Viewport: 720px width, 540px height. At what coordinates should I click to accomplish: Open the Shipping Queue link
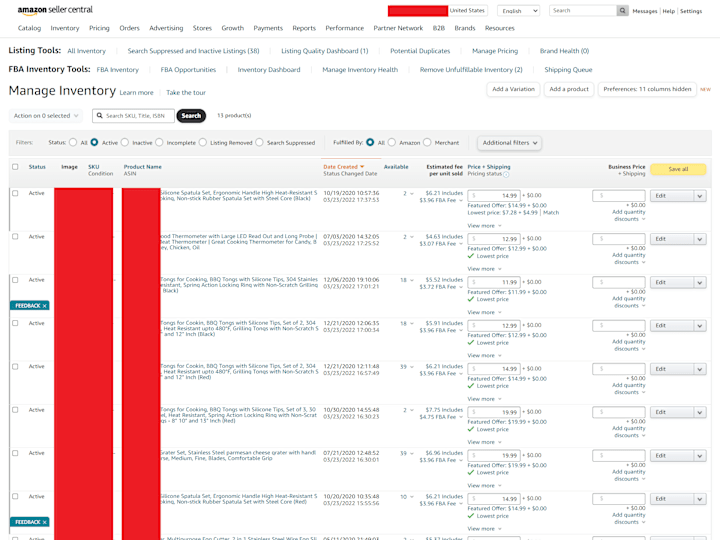[568, 70]
